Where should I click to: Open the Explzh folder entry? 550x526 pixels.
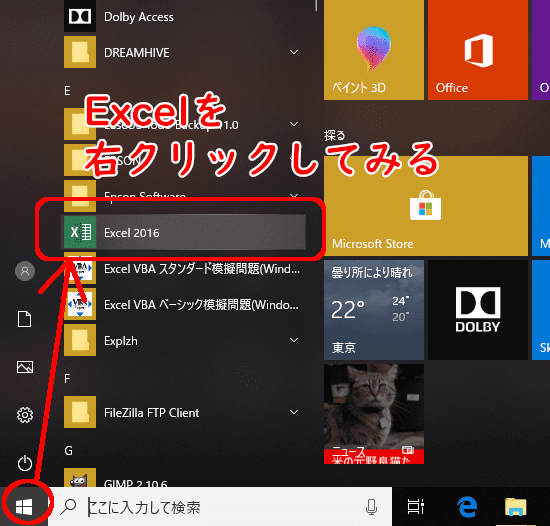tap(184, 340)
